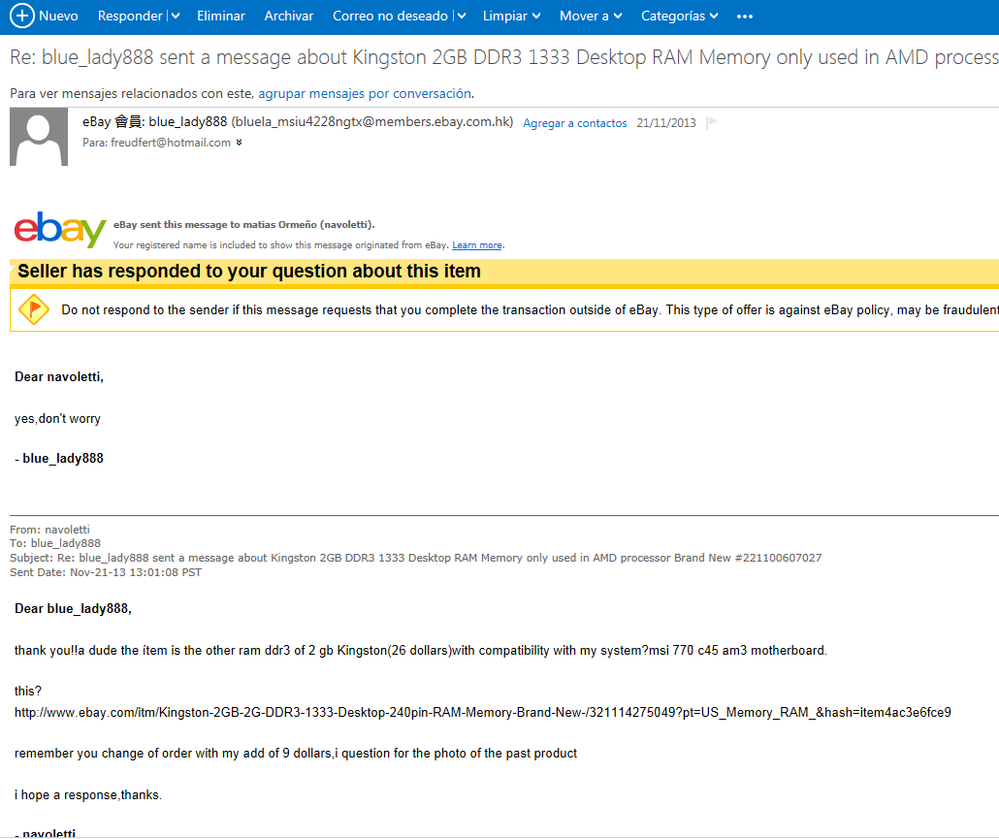
Task: Click the date 21/11/2013
Action: [x=666, y=123]
